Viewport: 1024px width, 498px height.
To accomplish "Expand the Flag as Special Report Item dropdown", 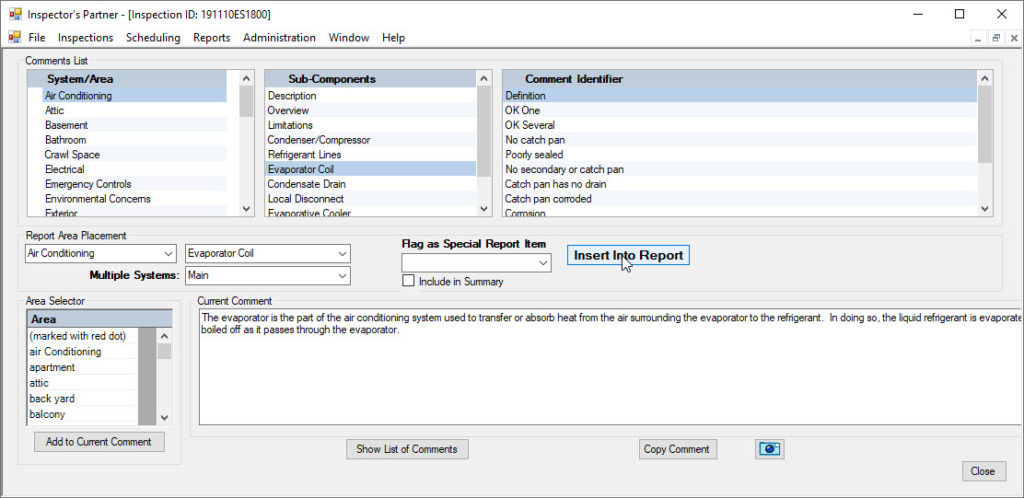I will click(x=543, y=263).
